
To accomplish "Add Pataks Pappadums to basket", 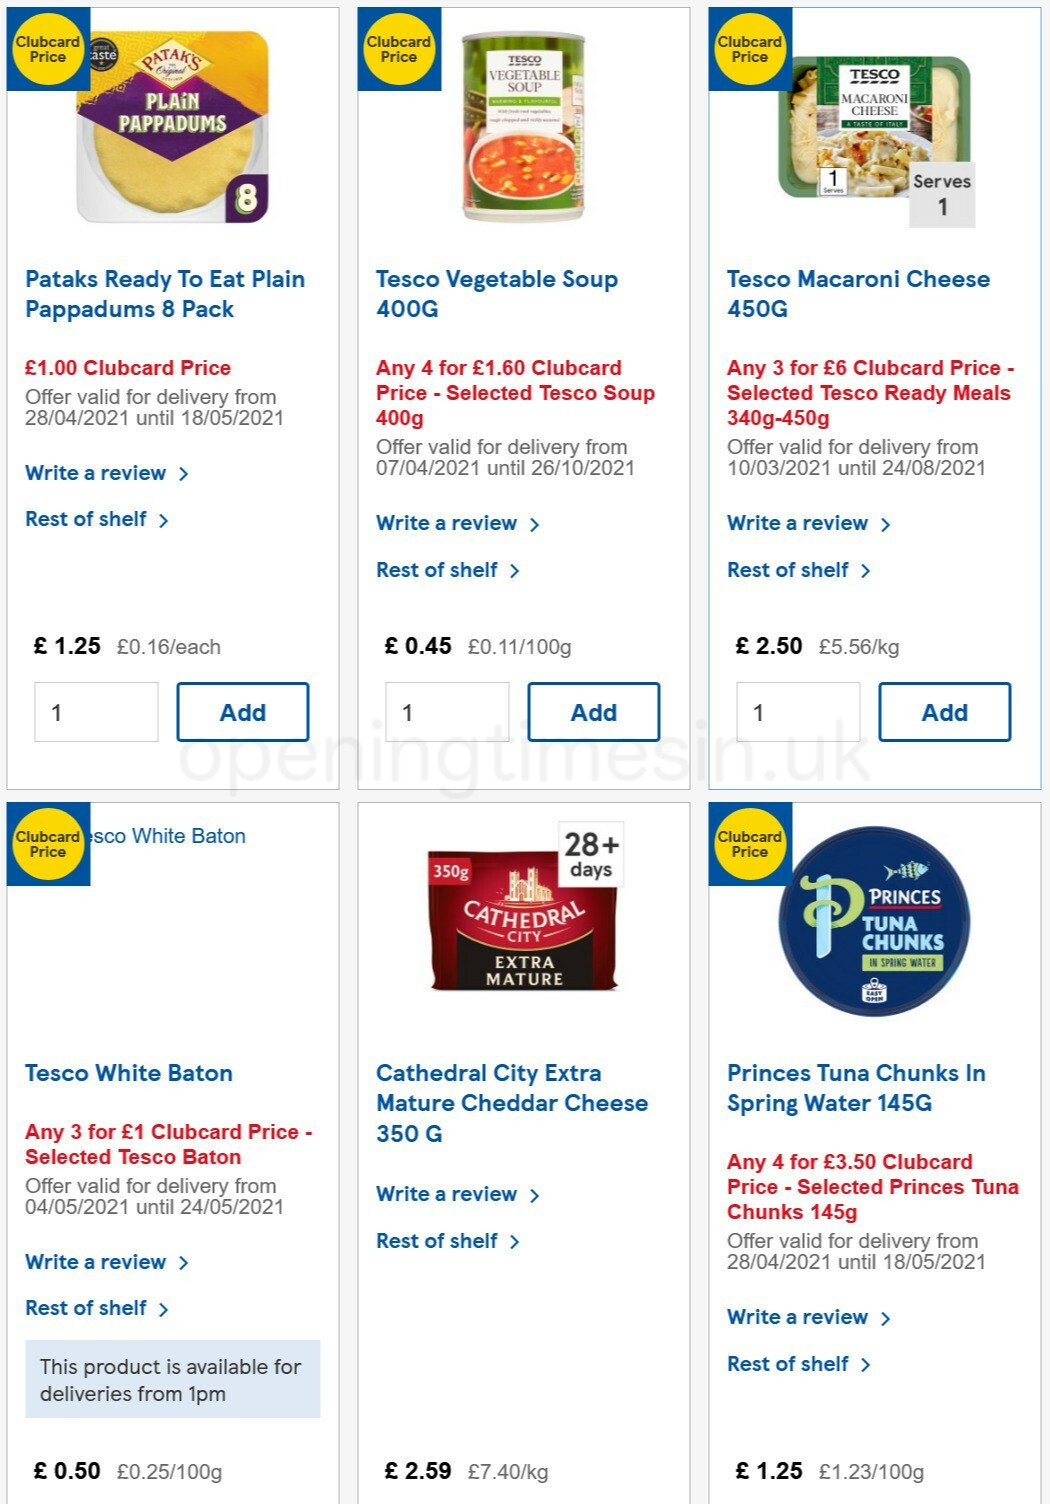I will tap(243, 712).
